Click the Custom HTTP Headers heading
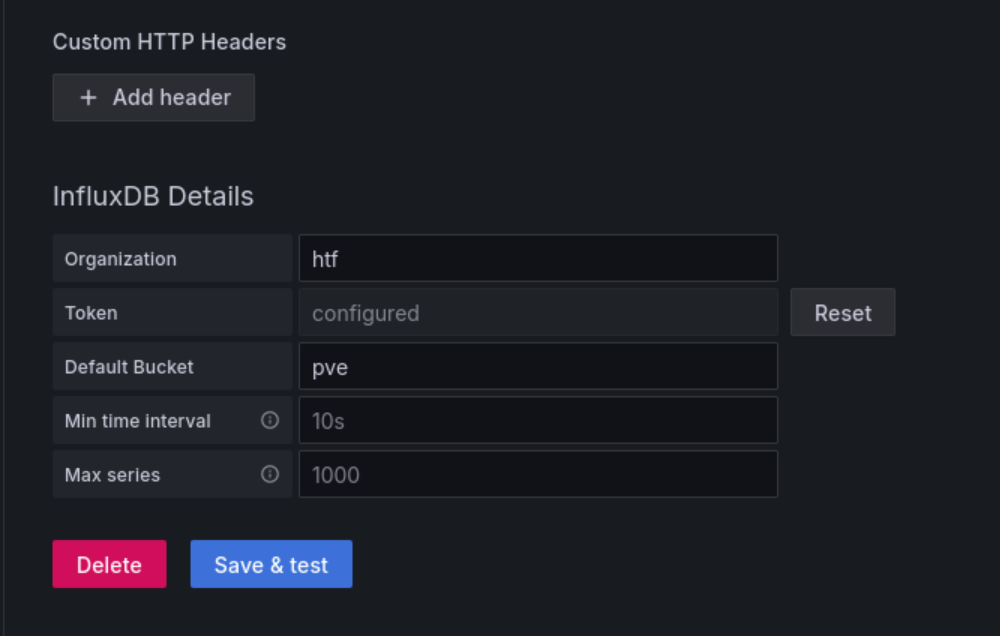This screenshot has height=640, width=1000. click(x=169, y=42)
